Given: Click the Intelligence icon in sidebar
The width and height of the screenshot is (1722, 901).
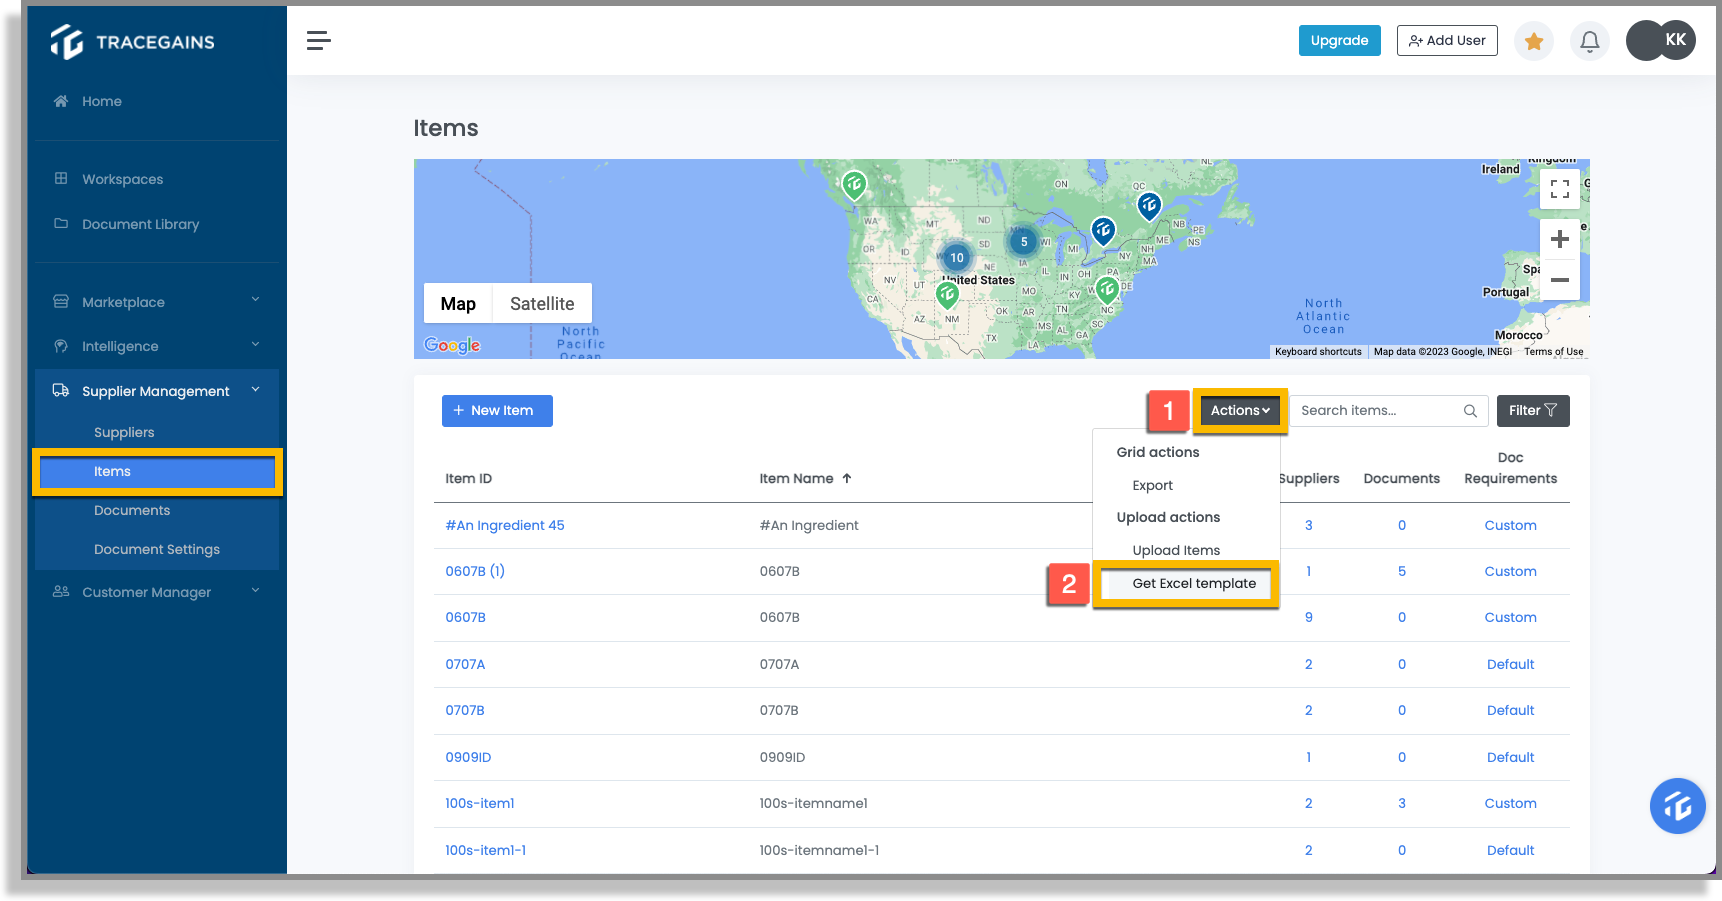Looking at the screenshot, I should coord(61,346).
